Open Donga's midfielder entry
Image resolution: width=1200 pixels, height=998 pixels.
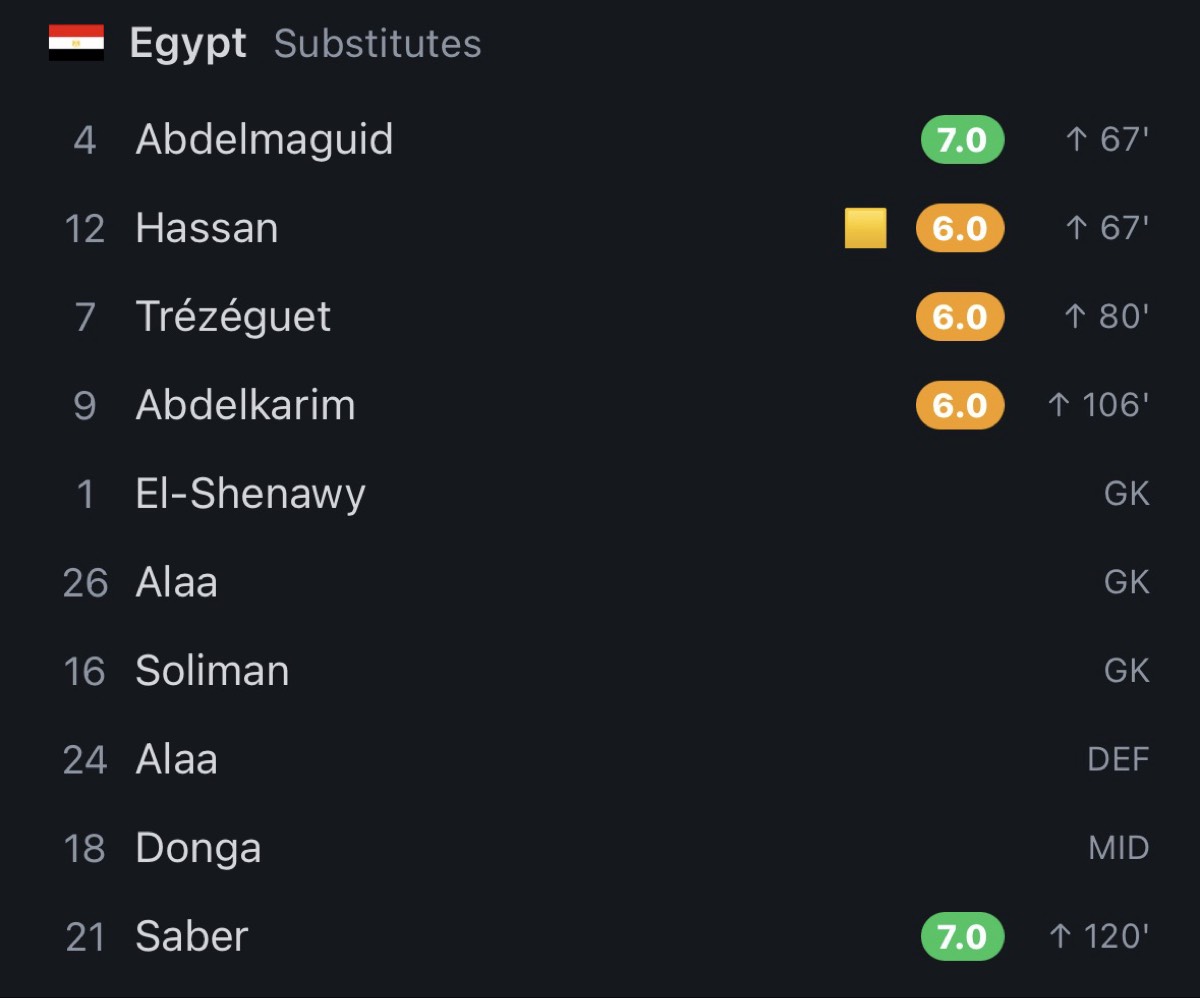pos(600,848)
